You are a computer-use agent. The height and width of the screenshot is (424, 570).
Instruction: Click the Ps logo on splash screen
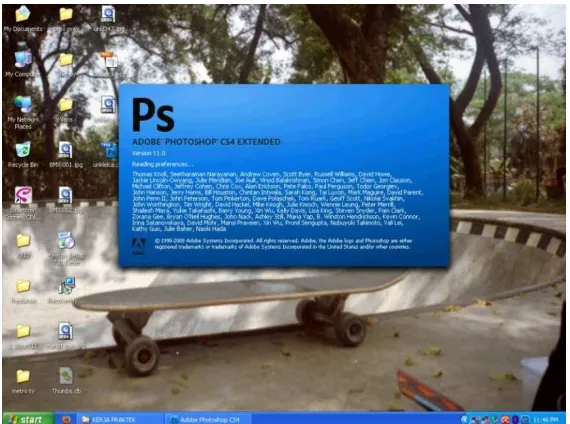pos(153,114)
